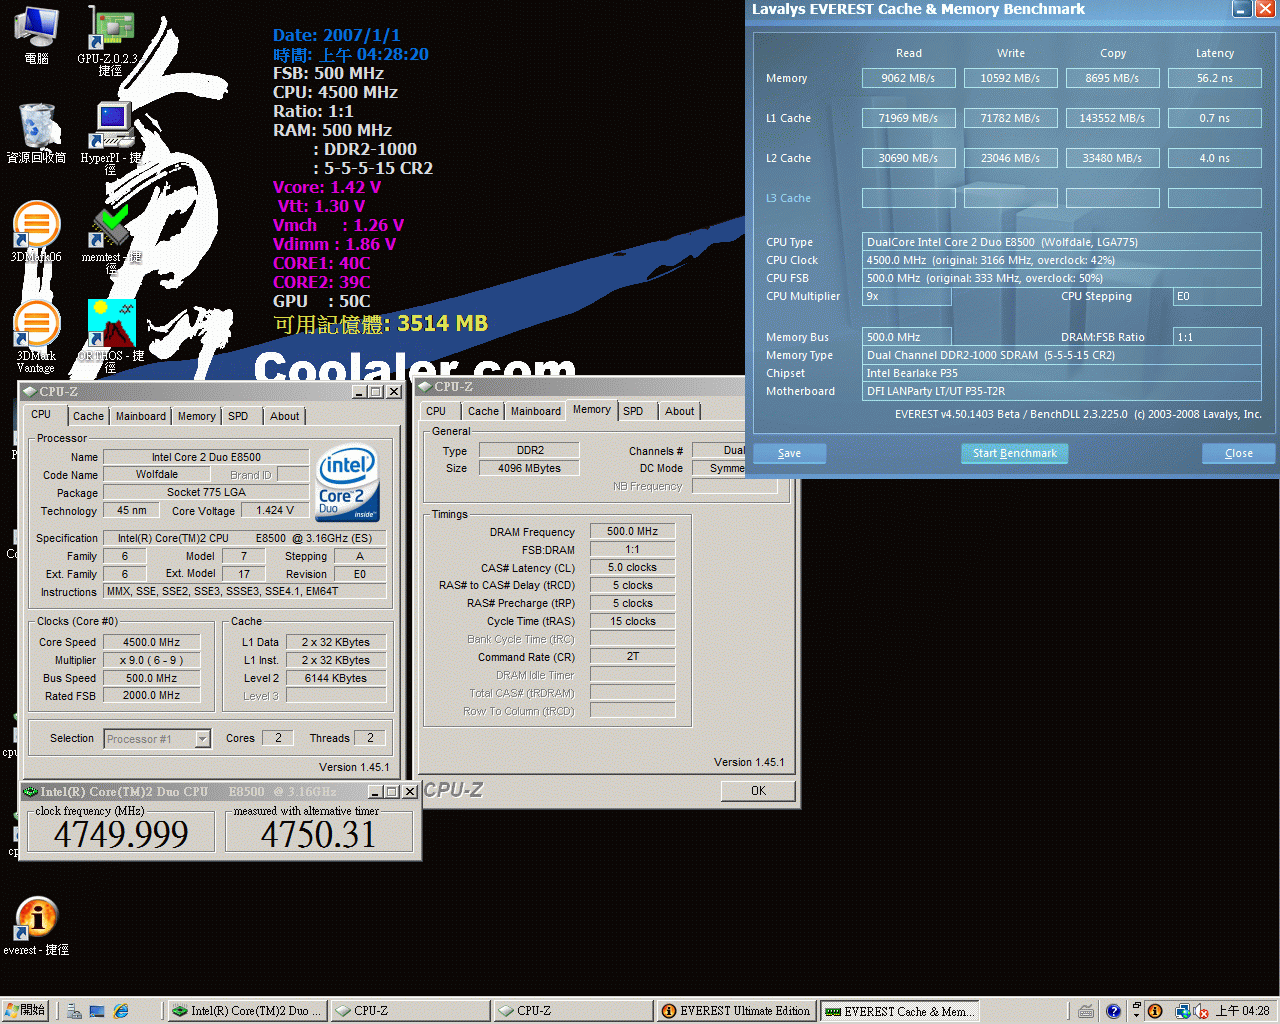Click the Memory Copy 8695 MB/s value

(1113, 78)
